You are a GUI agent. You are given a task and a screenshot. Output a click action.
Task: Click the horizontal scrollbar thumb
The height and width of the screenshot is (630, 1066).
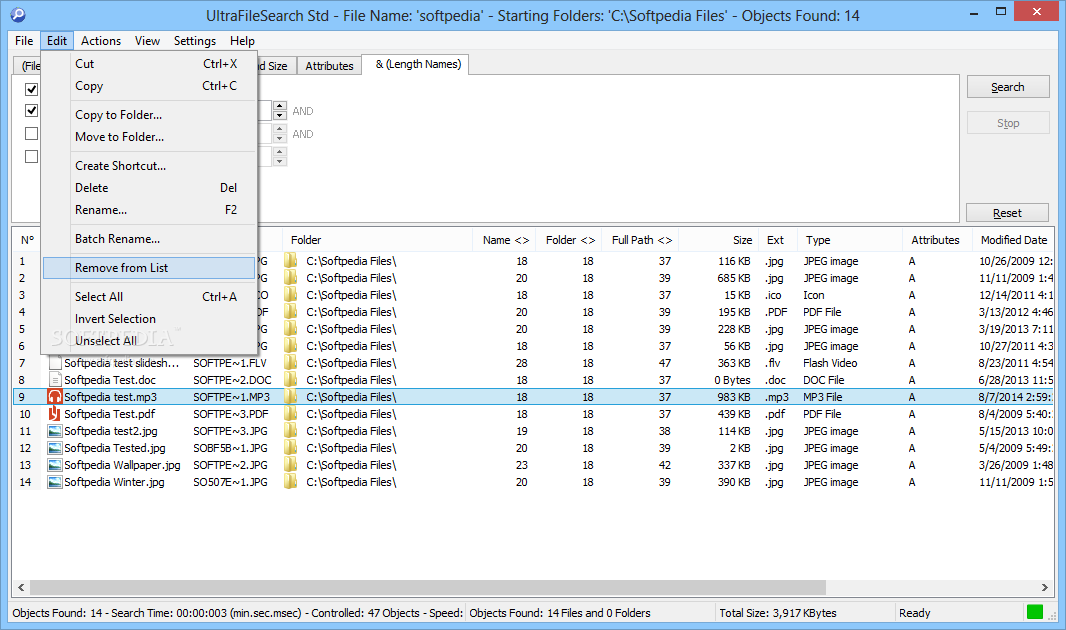428,587
